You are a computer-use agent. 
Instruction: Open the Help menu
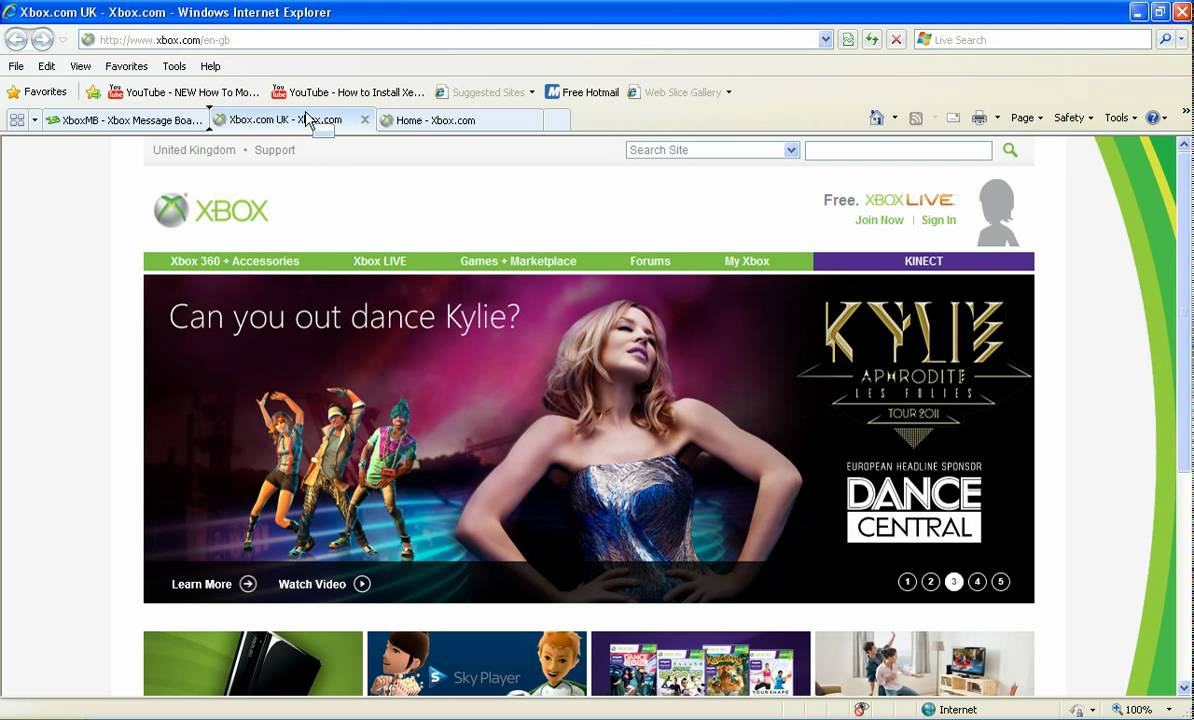click(x=210, y=66)
